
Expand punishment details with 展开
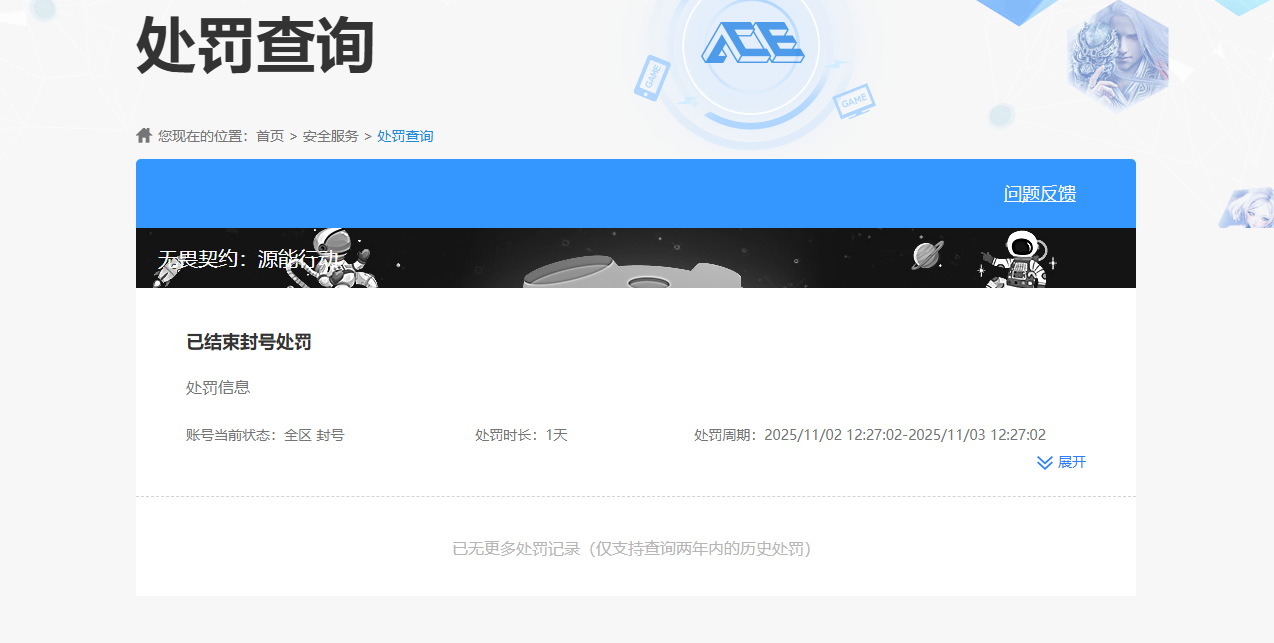(x=1072, y=462)
